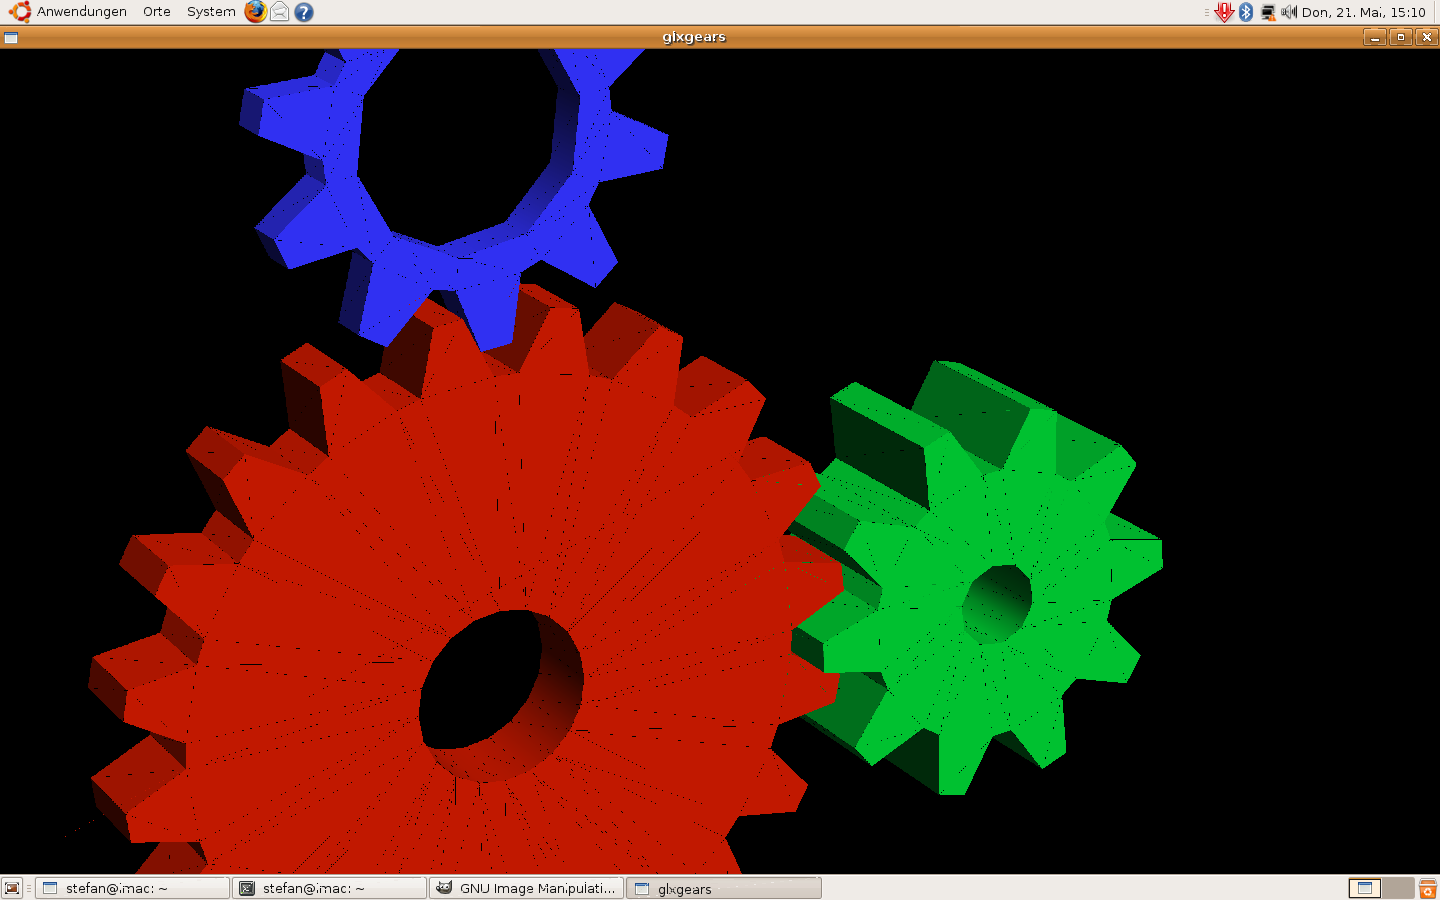The image size is (1440, 900).
Task: Open the Orte menu
Action: click(157, 12)
